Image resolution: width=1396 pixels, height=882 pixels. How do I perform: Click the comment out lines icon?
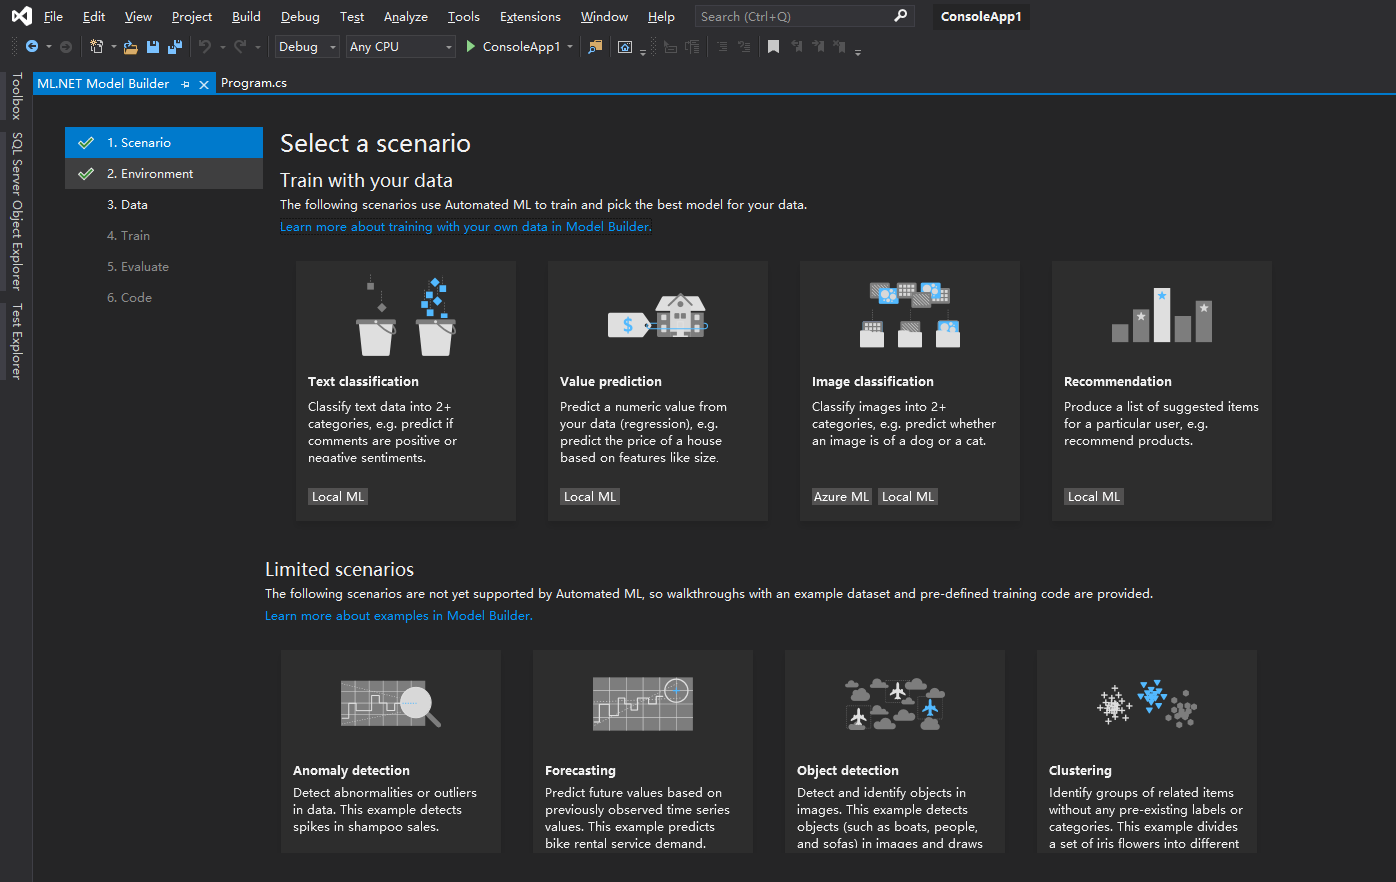(722, 46)
